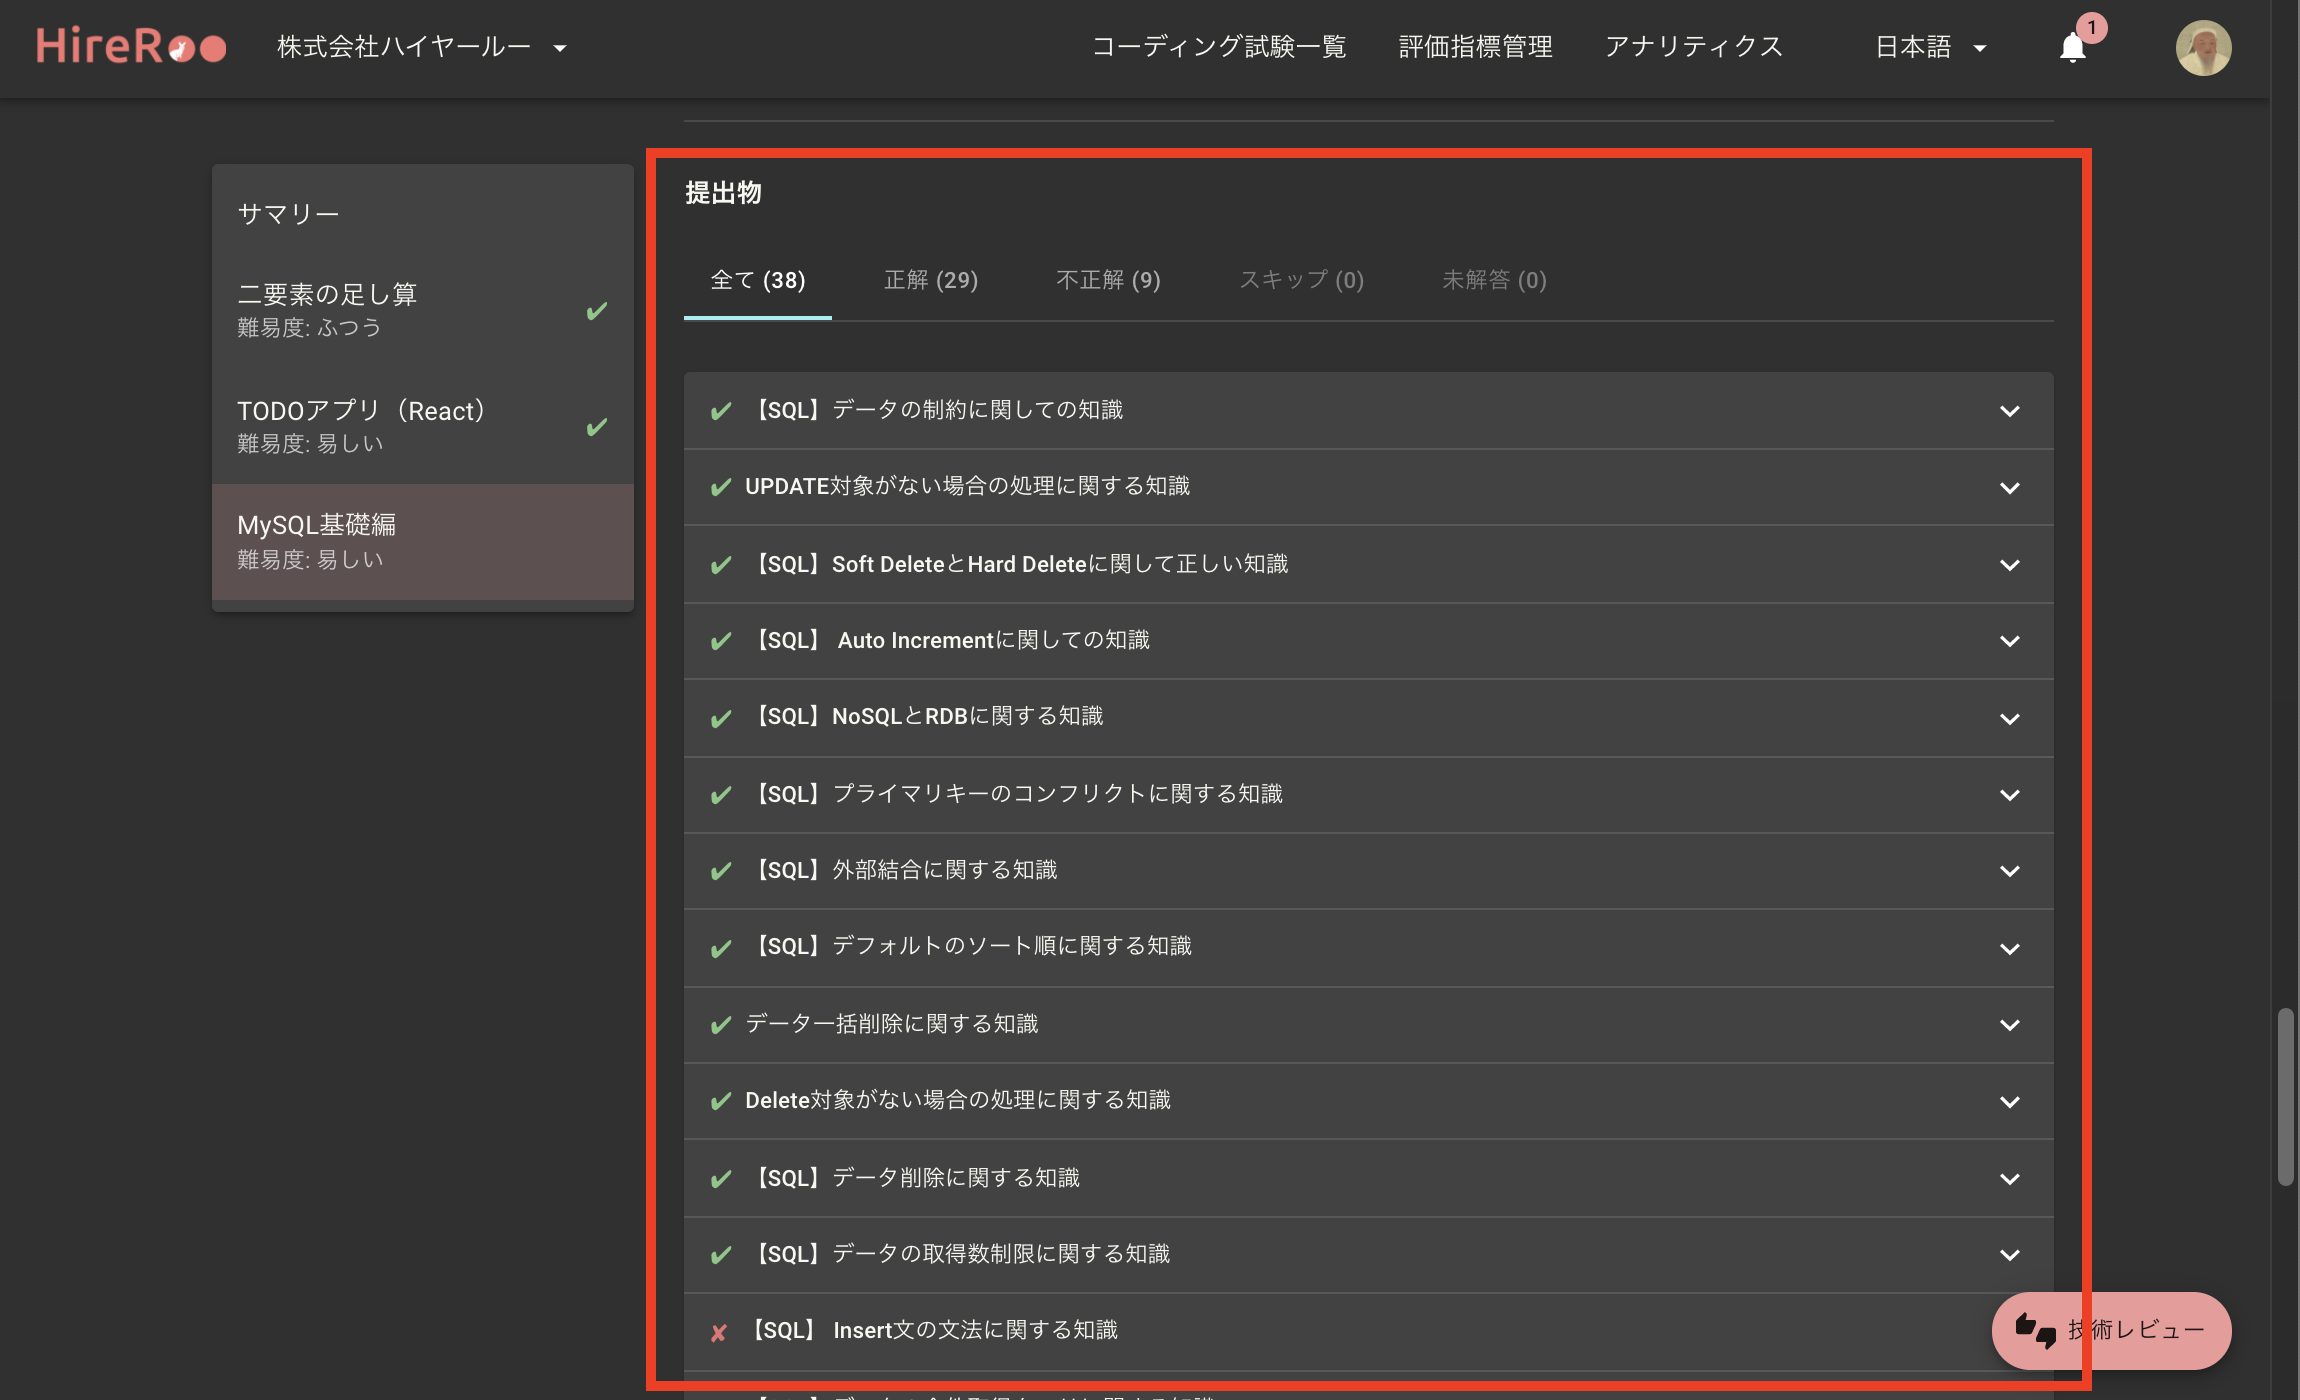The image size is (2300, 1400).
Task: Click the check icon for 外部結合に関する知識
Action: [721, 871]
